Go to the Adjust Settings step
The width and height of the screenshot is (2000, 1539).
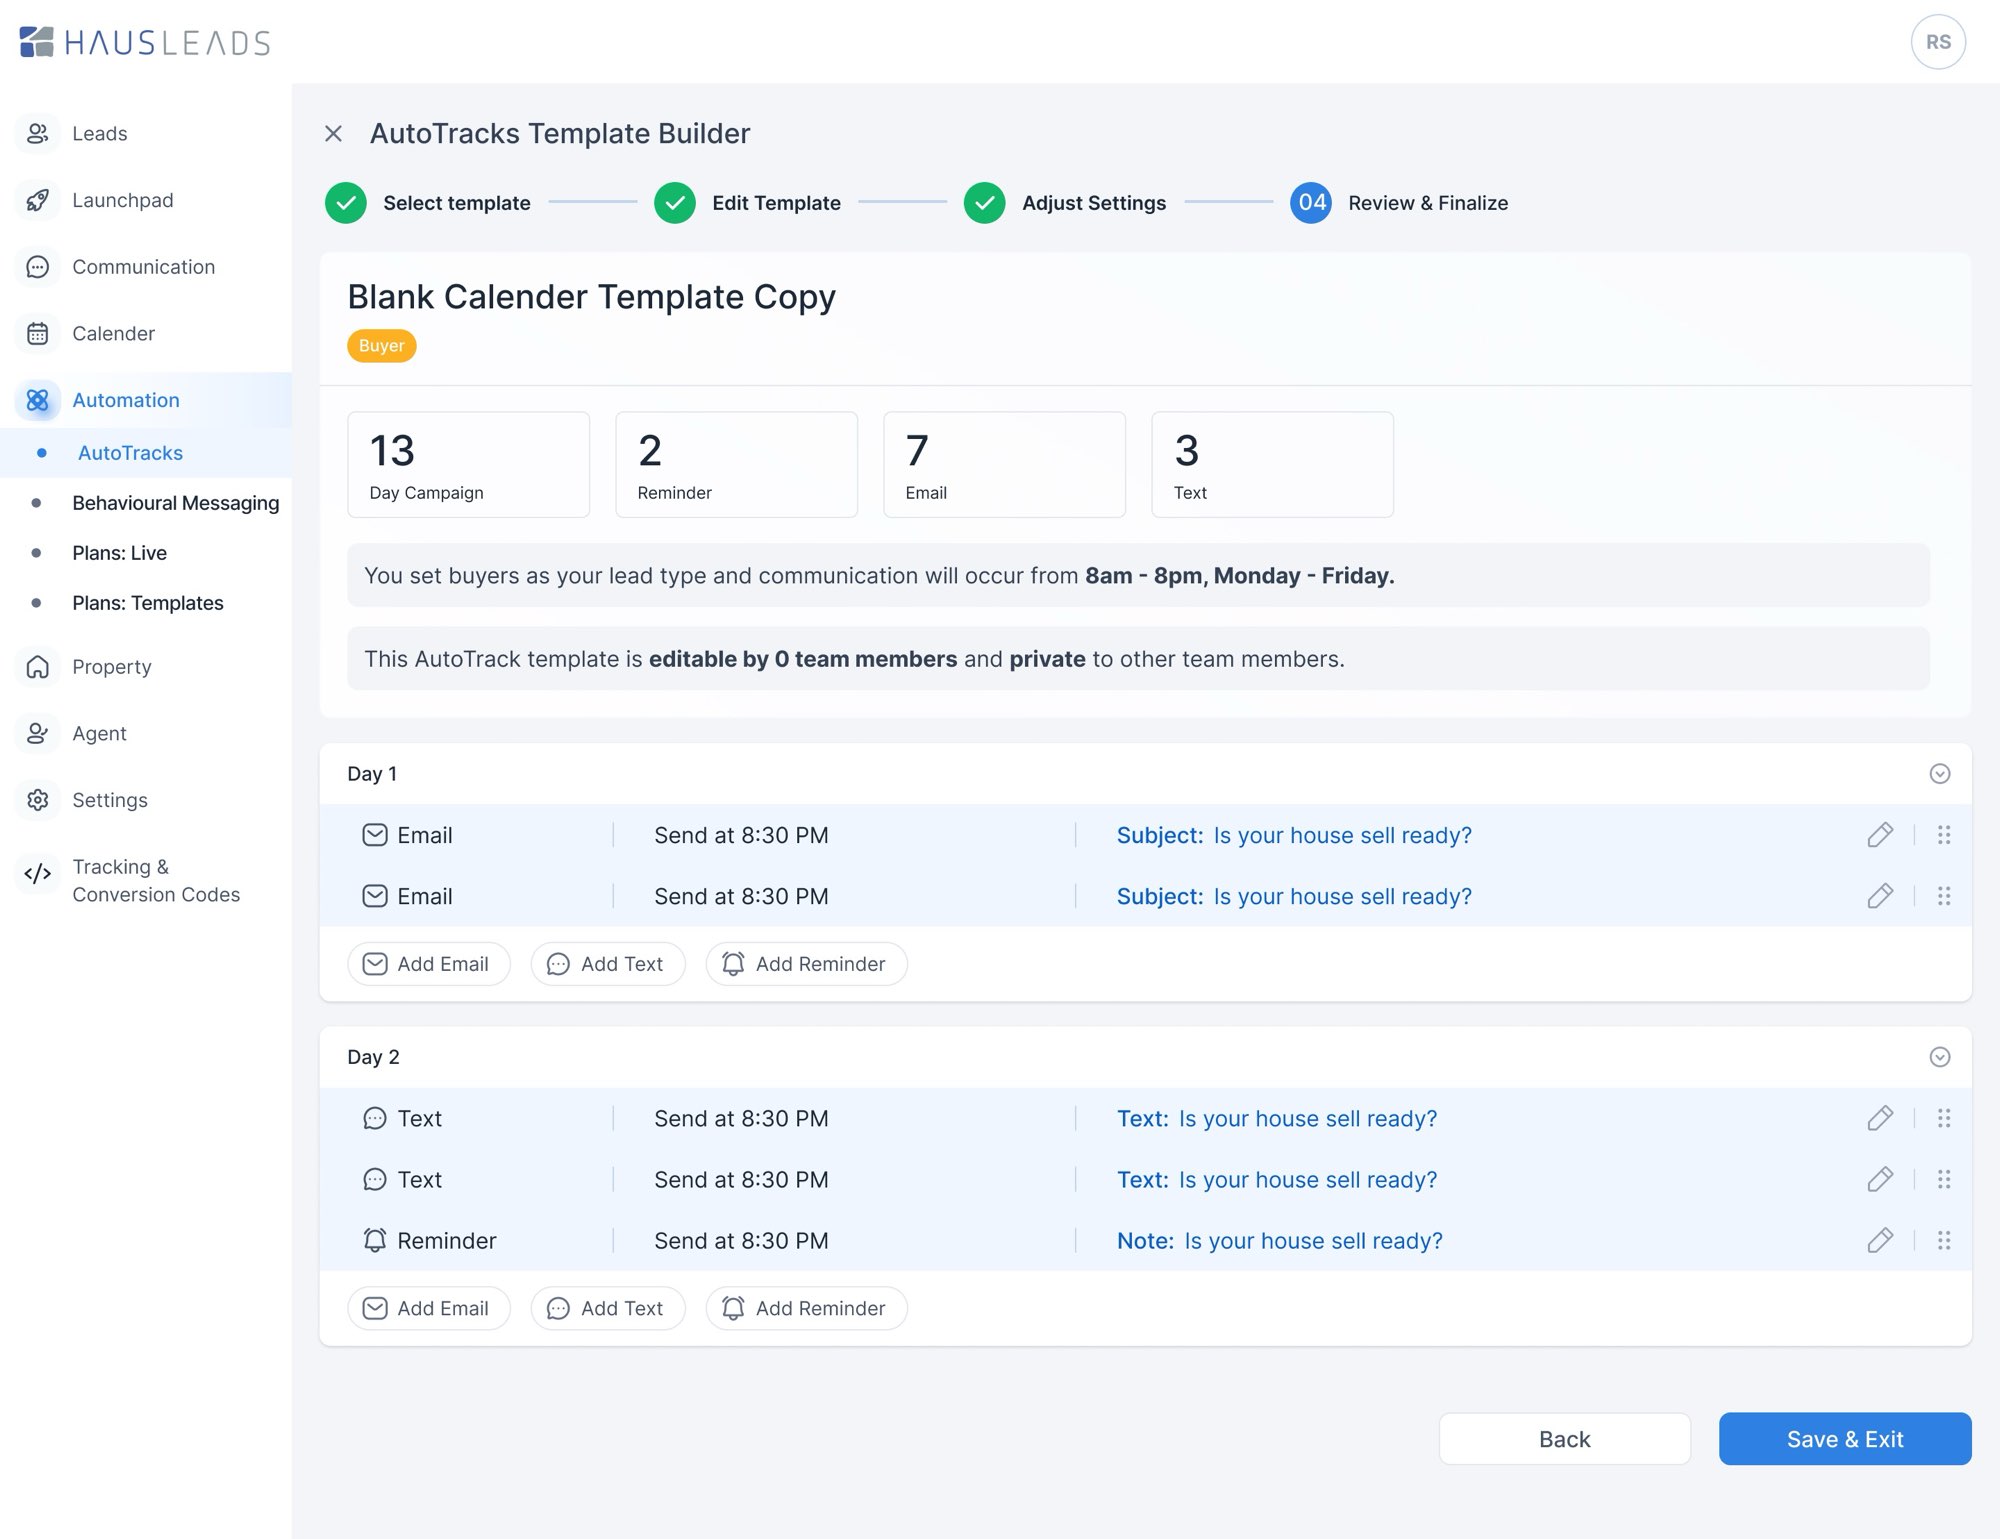click(x=1065, y=203)
